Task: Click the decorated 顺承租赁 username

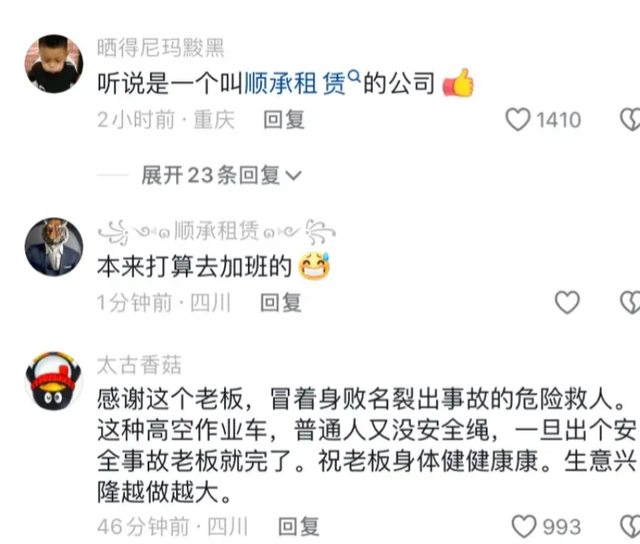Action: (217, 231)
